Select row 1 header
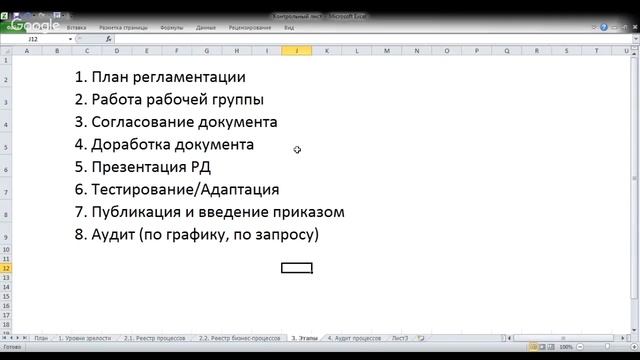 click(x=6, y=60)
